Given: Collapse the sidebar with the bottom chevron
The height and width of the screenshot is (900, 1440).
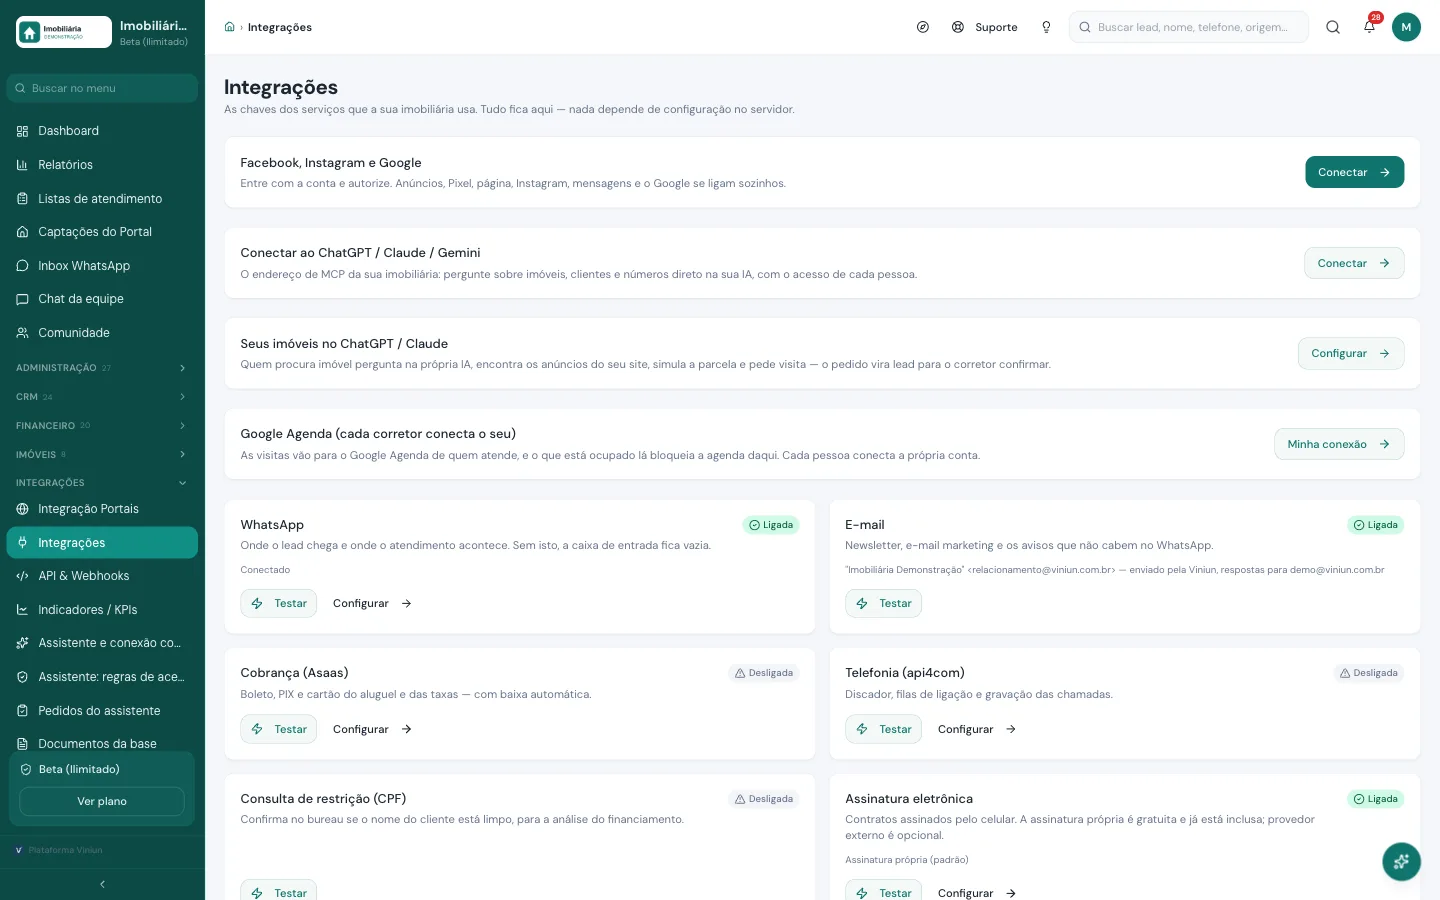Looking at the screenshot, I should click(x=102, y=884).
